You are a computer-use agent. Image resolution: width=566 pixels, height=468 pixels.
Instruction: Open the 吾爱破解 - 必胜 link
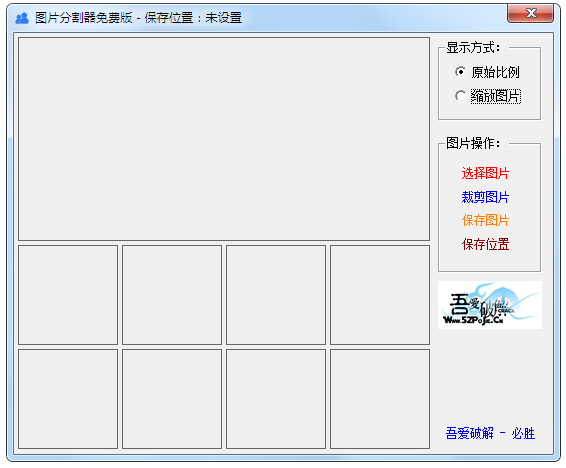pyautogui.click(x=490, y=433)
